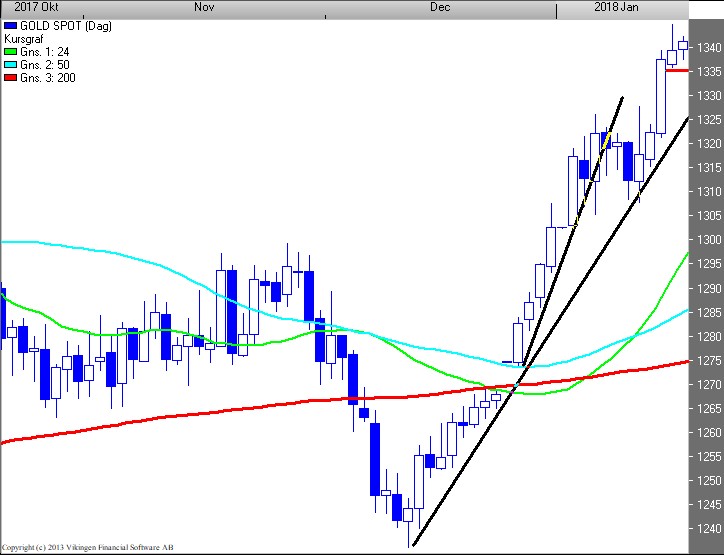This screenshot has height=555, width=724.
Task: Click the 1310 price axis value
Action: 709,191
